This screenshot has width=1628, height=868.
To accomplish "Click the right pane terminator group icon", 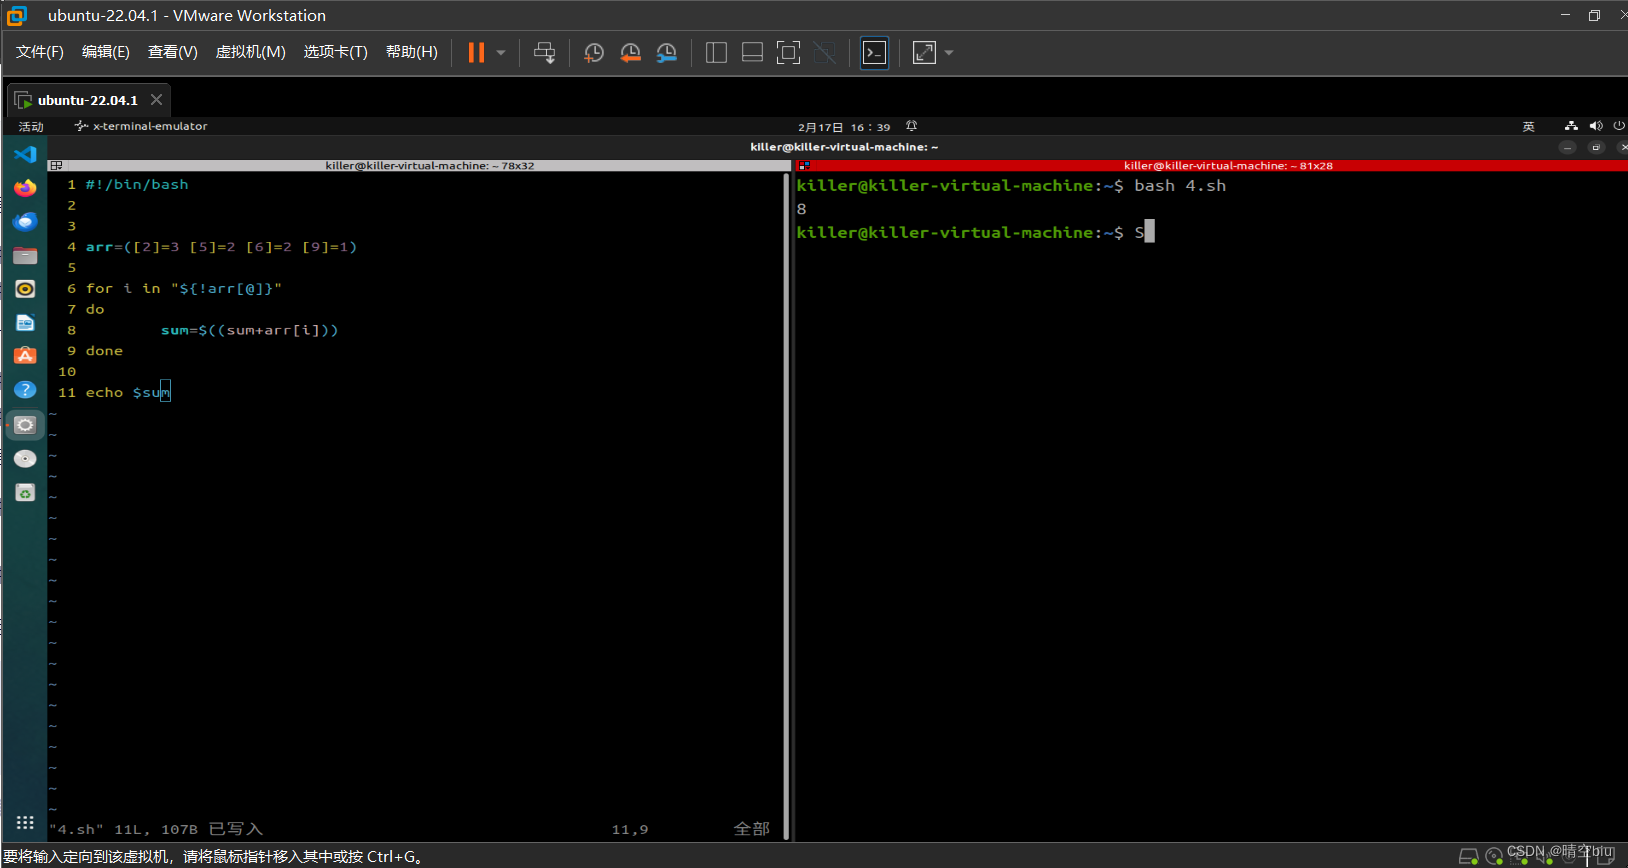I will click(804, 166).
